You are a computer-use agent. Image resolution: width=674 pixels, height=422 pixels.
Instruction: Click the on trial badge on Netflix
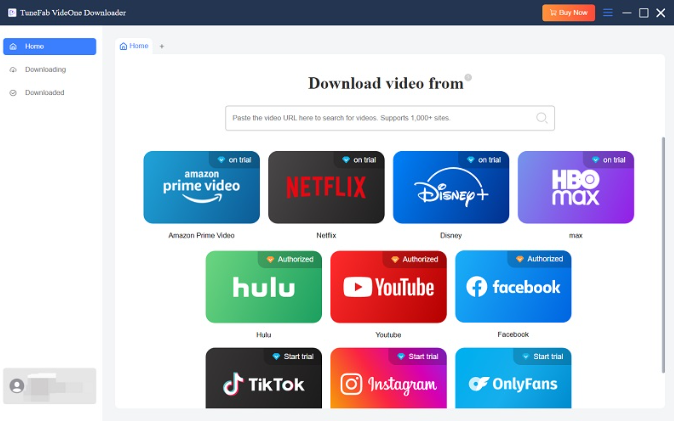pyautogui.click(x=359, y=160)
